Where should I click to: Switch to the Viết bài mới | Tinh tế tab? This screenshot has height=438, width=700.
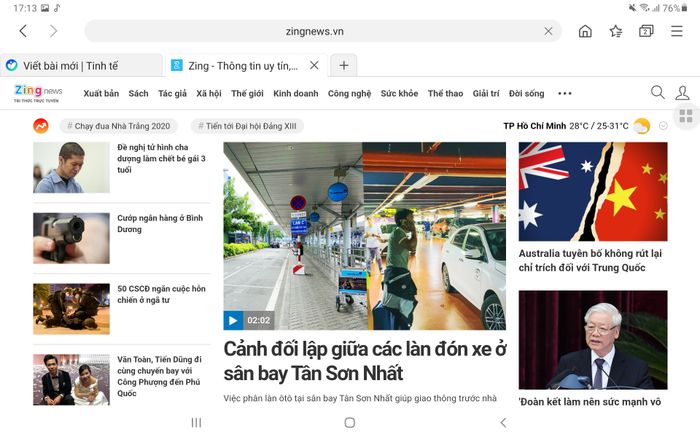click(x=81, y=66)
